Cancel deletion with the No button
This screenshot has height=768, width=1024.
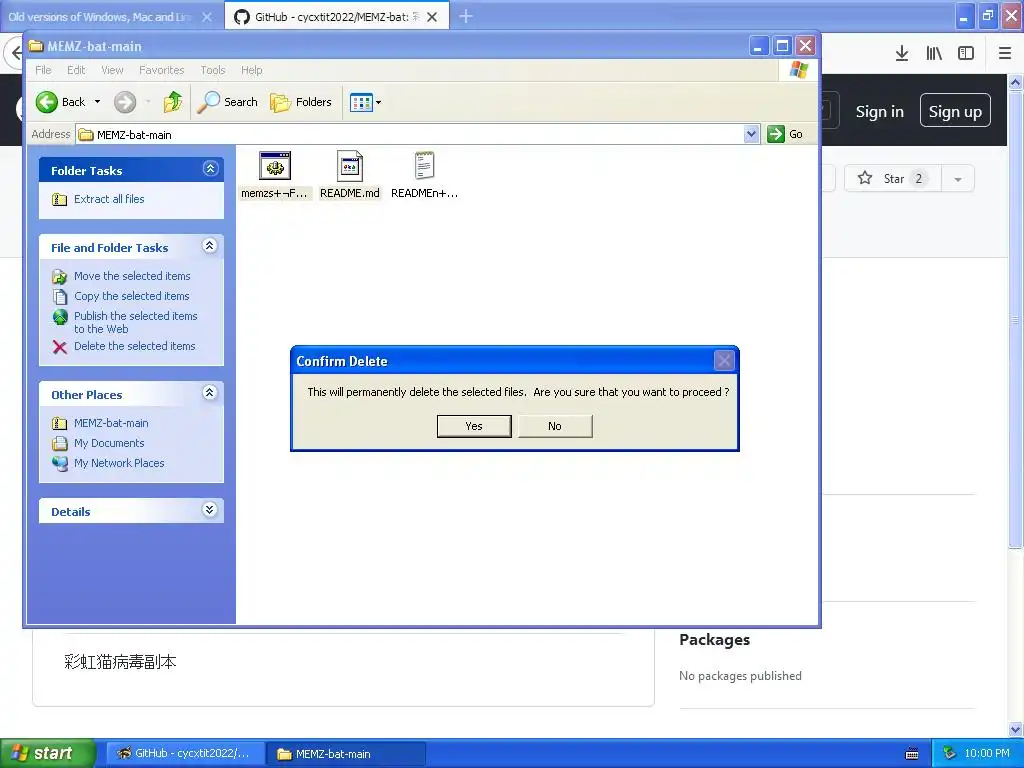(x=554, y=426)
